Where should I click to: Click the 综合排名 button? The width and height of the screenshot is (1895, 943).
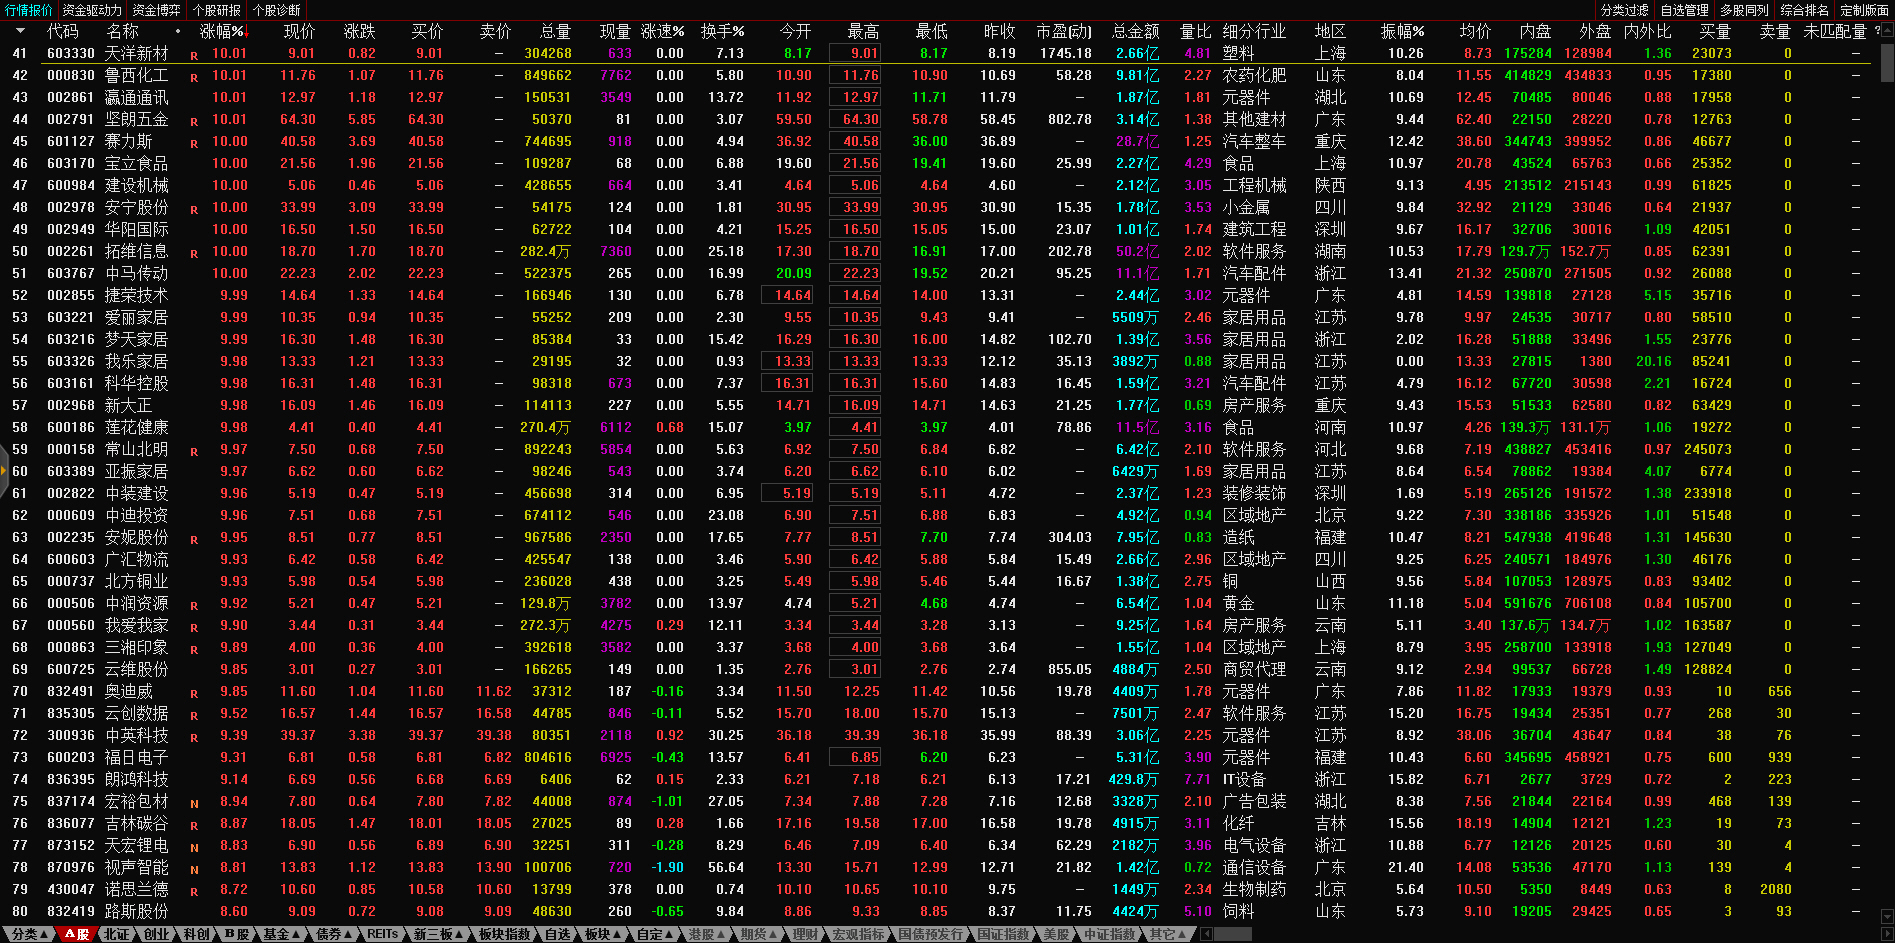[1804, 10]
